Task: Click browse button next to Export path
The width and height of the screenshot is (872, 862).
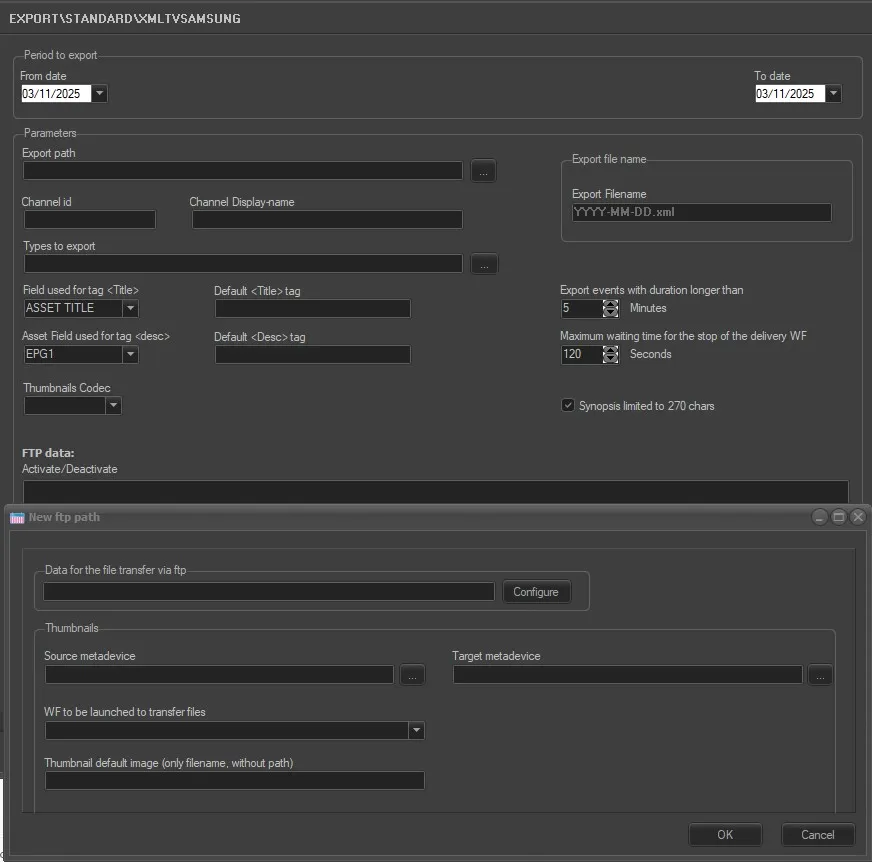Action: (x=482, y=171)
